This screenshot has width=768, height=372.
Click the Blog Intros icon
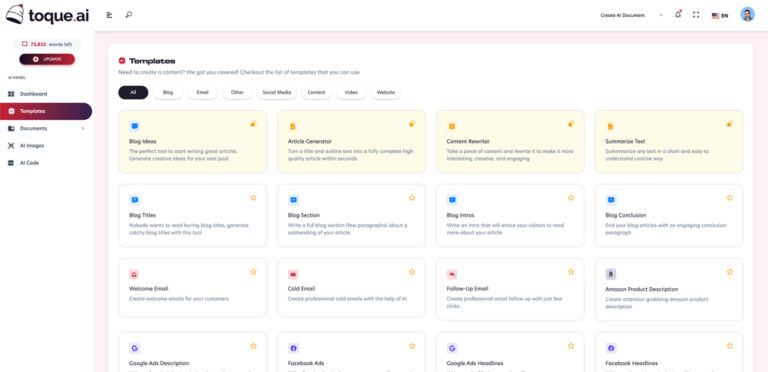click(452, 200)
